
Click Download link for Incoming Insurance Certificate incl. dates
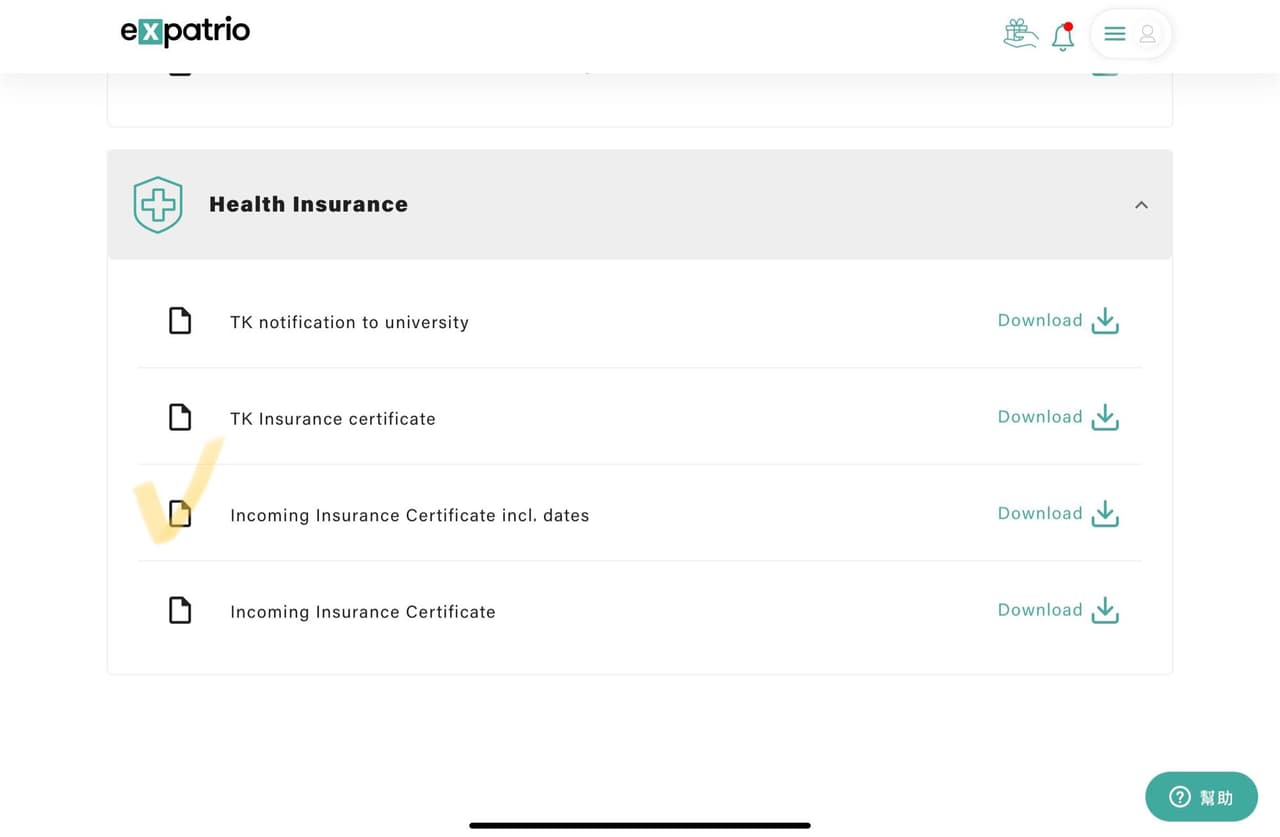coord(1040,514)
